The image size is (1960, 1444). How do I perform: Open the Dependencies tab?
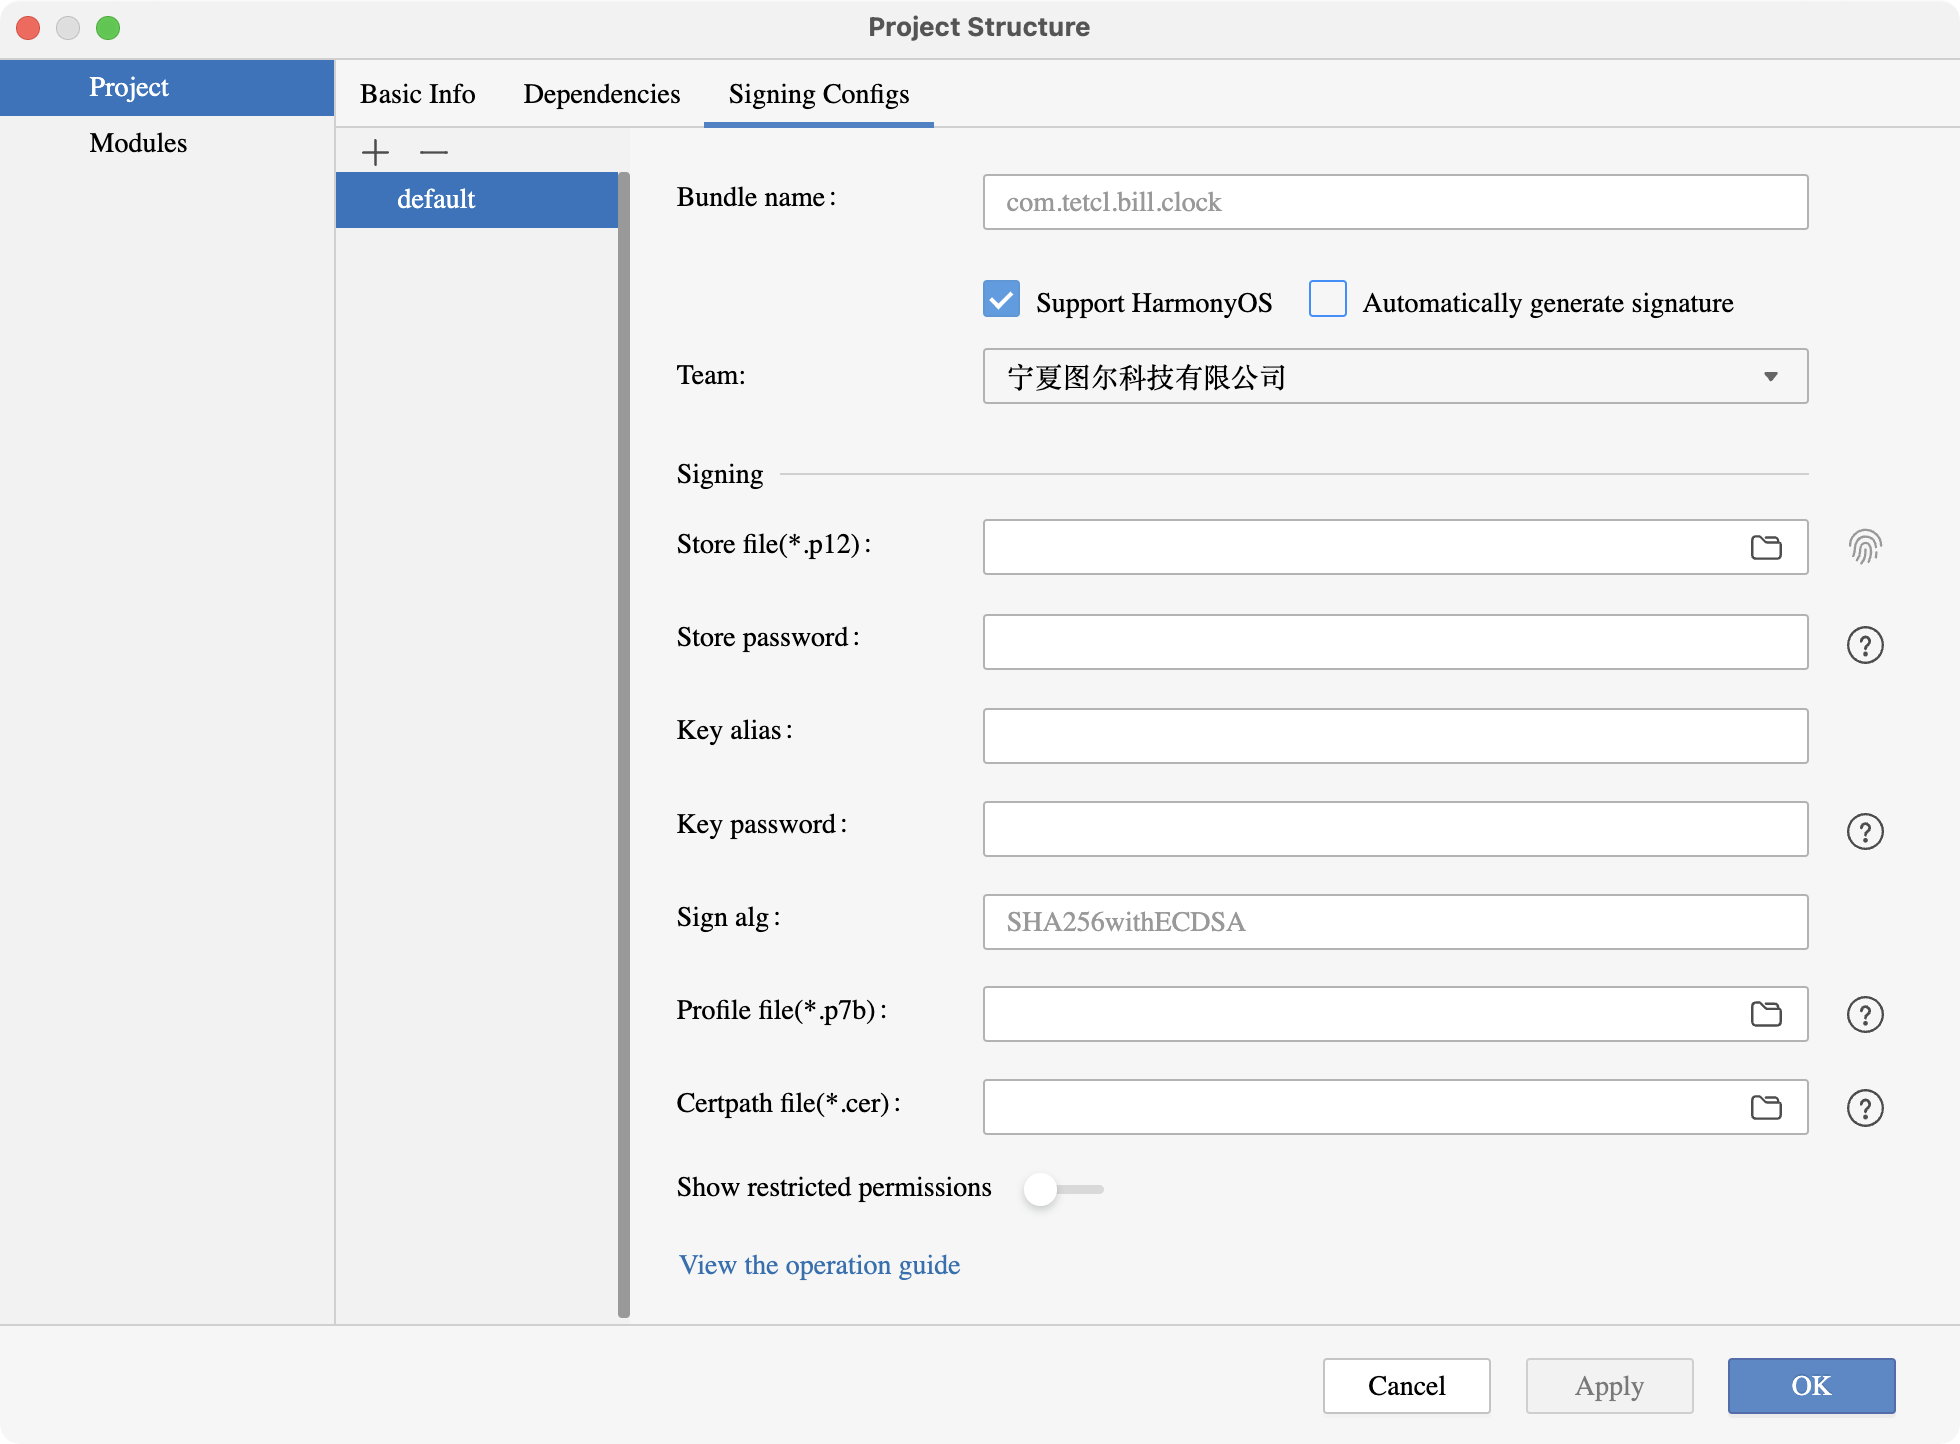click(x=601, y=94)
